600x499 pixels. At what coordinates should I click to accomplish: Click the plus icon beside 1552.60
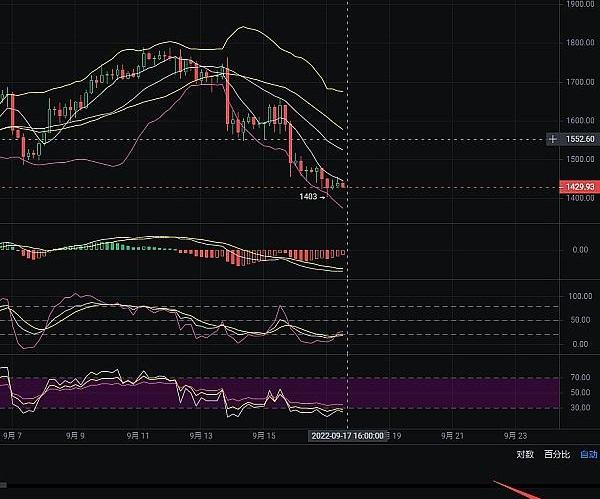point(553,140)
